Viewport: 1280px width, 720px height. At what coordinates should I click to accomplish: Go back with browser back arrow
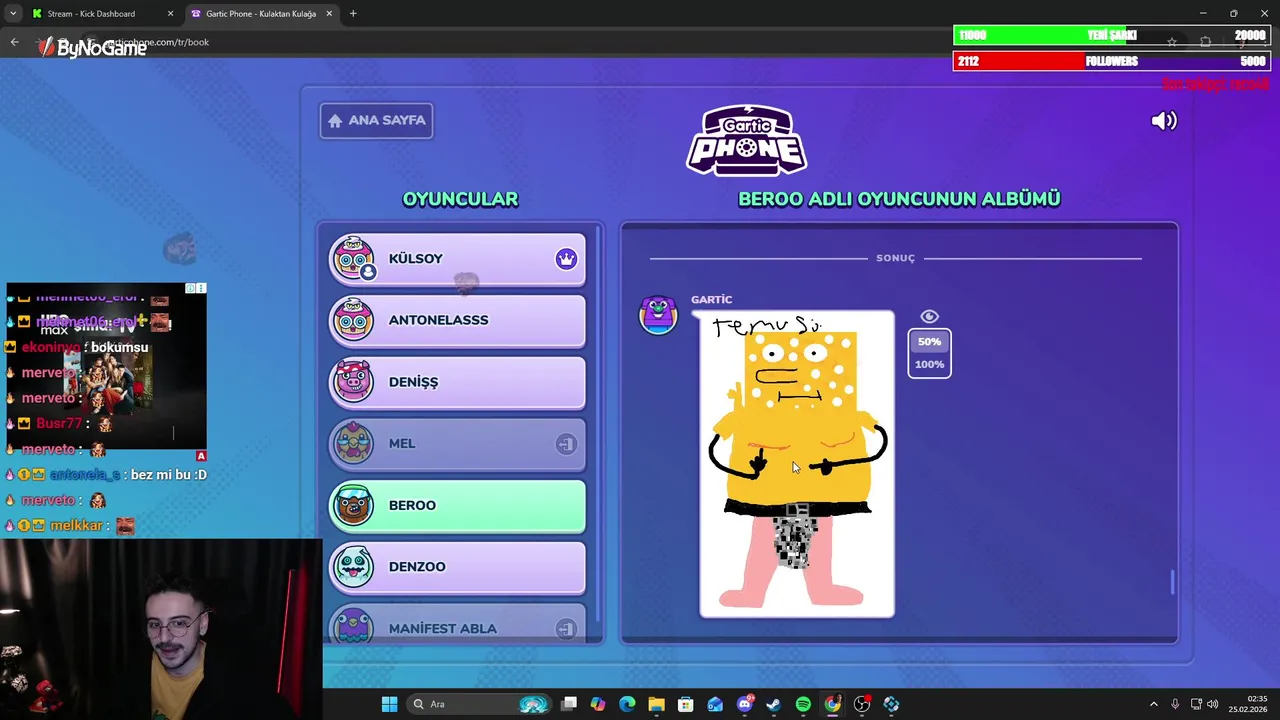[14, 42]
